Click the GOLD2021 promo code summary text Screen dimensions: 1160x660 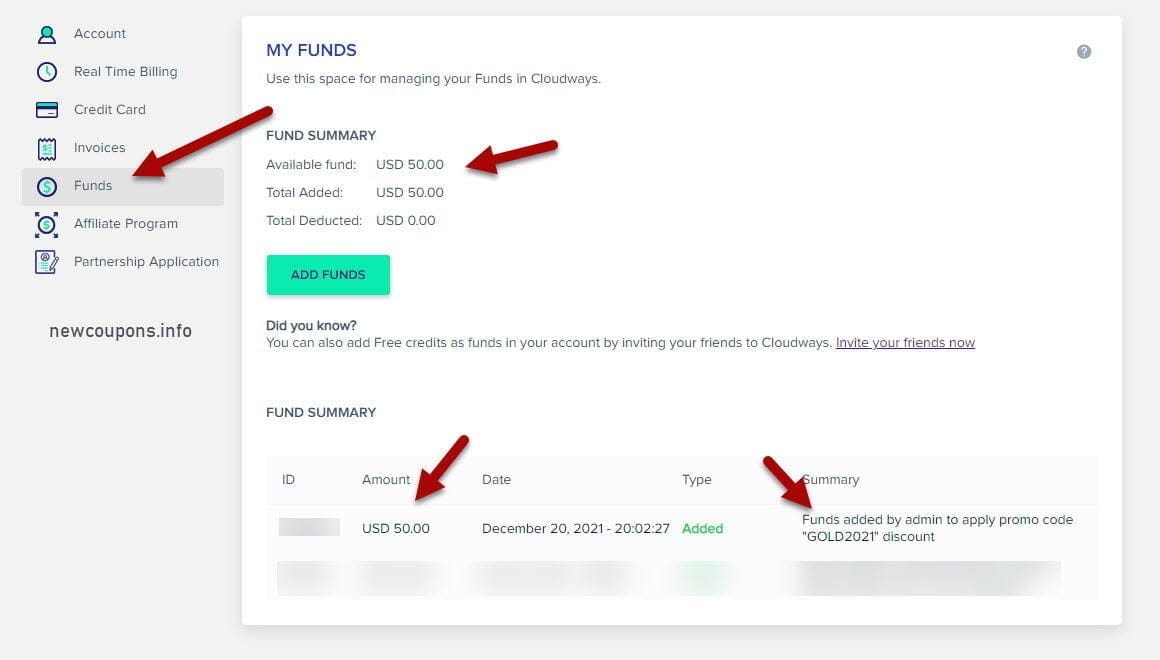[937, 527]
